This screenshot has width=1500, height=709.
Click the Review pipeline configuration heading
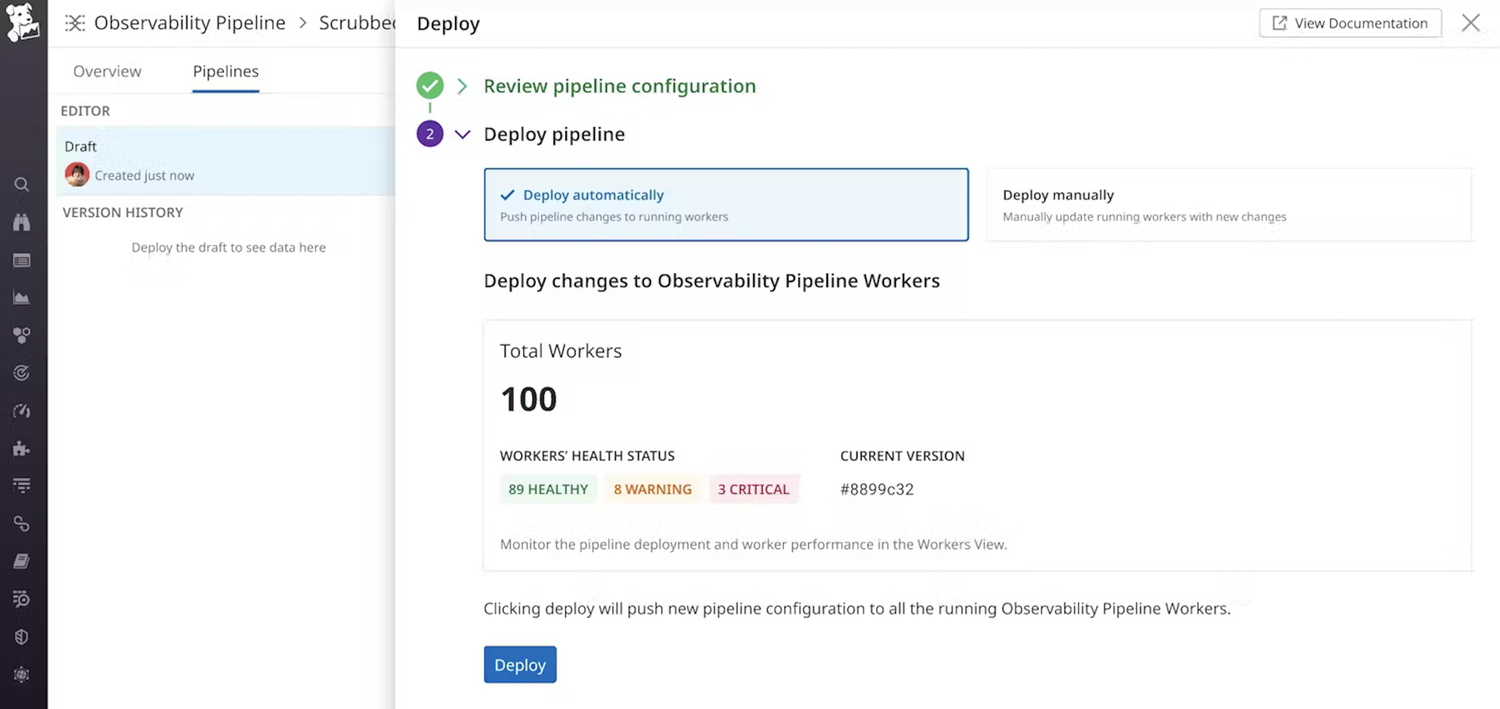(x=620, y=86)
